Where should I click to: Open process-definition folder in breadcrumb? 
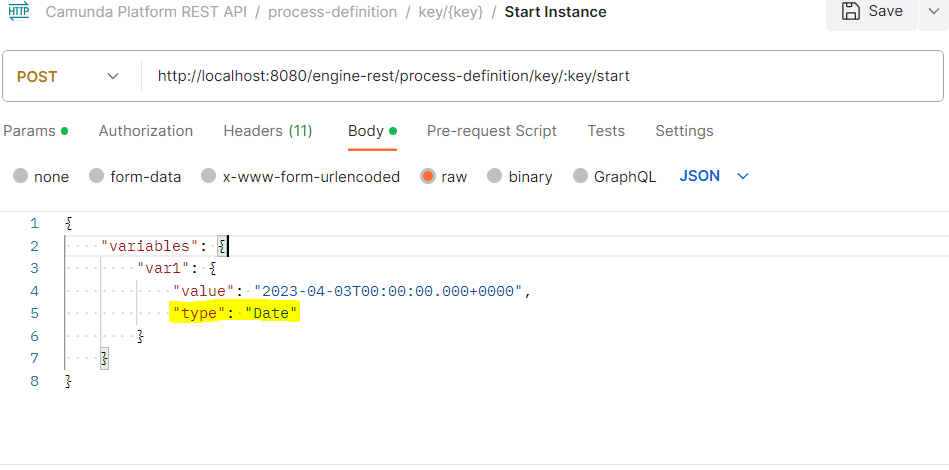pos(332,12)
